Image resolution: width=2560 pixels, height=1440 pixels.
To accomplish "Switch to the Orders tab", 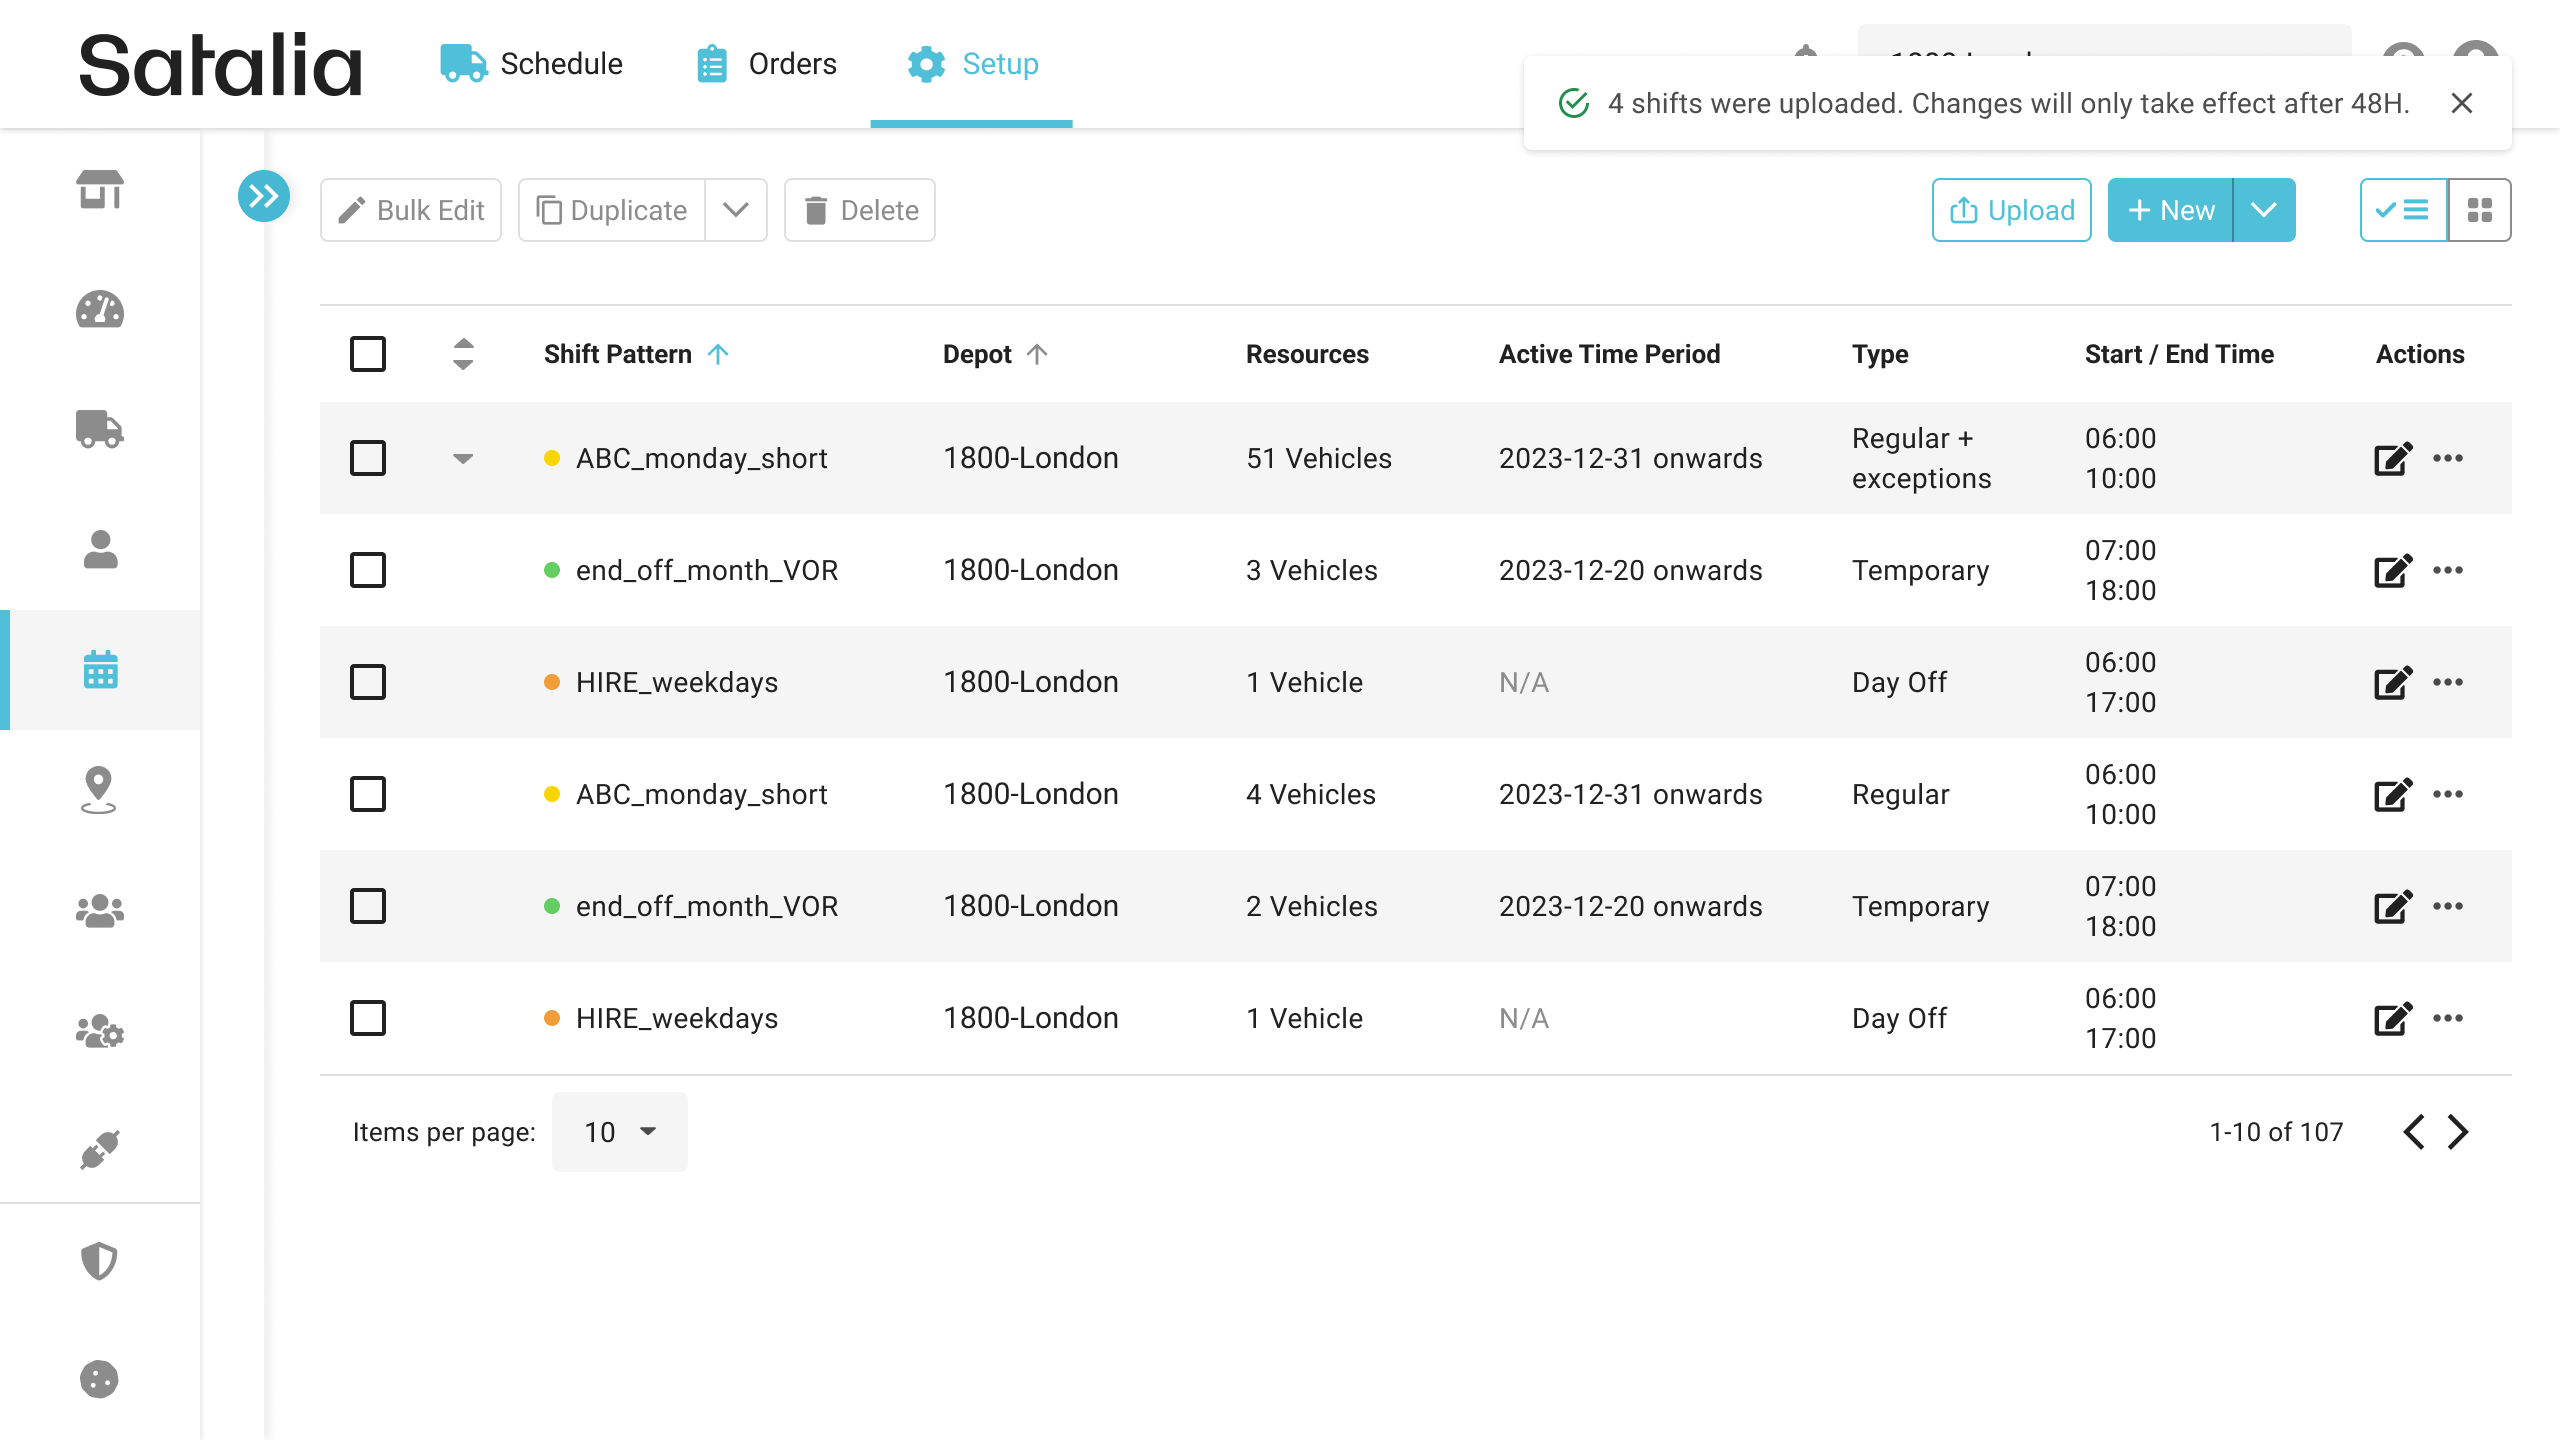I will [x=766, y=64].
